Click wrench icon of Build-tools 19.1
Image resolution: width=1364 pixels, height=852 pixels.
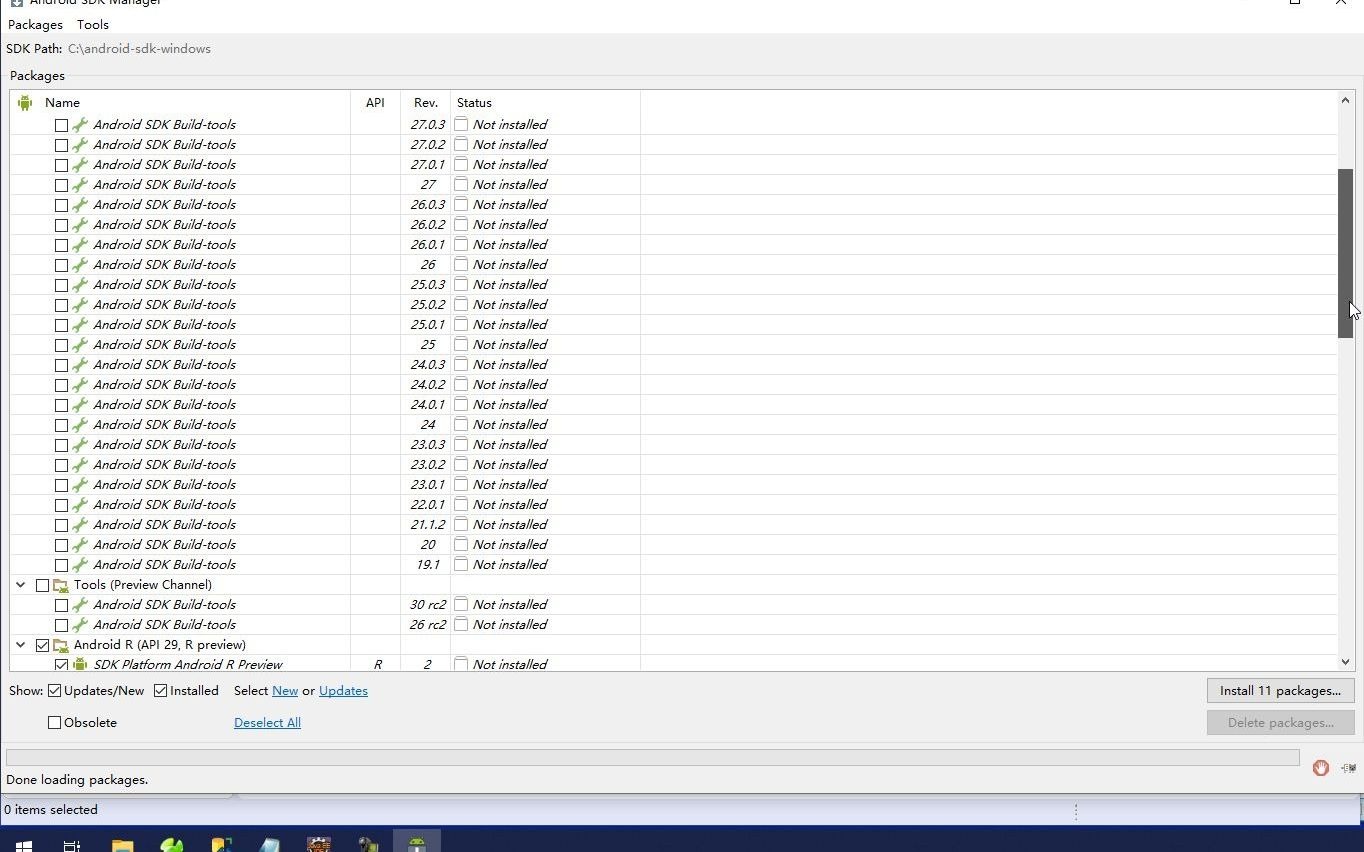(80, 565)
